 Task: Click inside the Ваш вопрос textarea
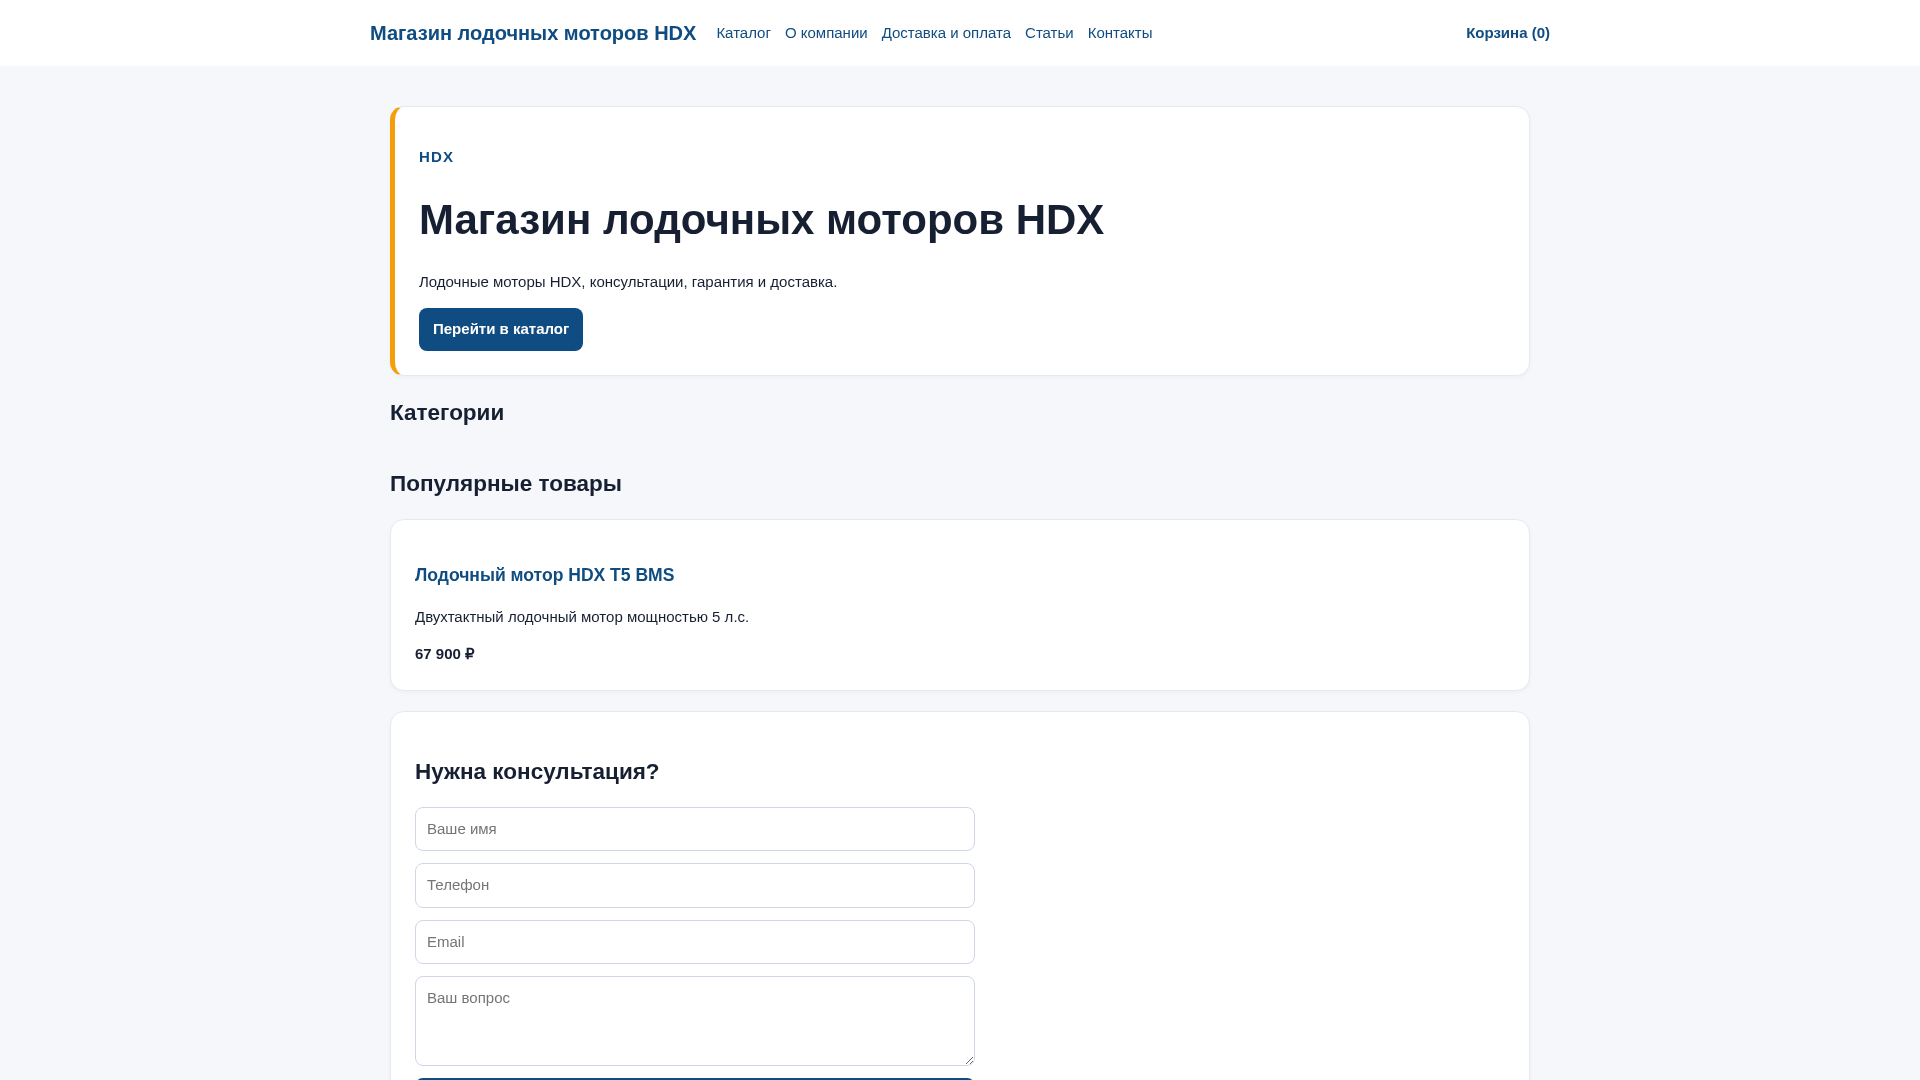[x=695, y=1021]
